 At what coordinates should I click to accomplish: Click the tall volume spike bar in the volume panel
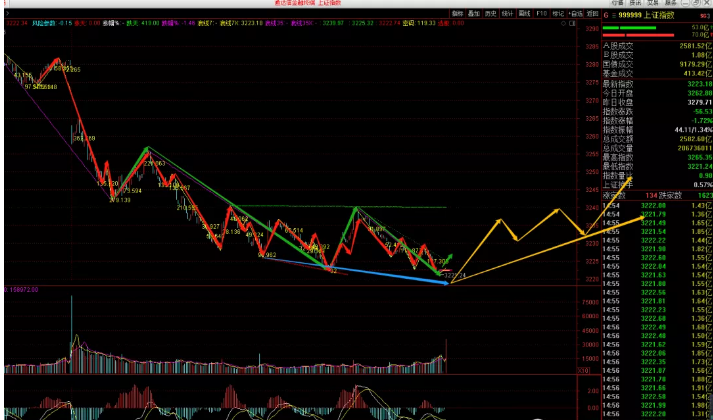point(71,334)
